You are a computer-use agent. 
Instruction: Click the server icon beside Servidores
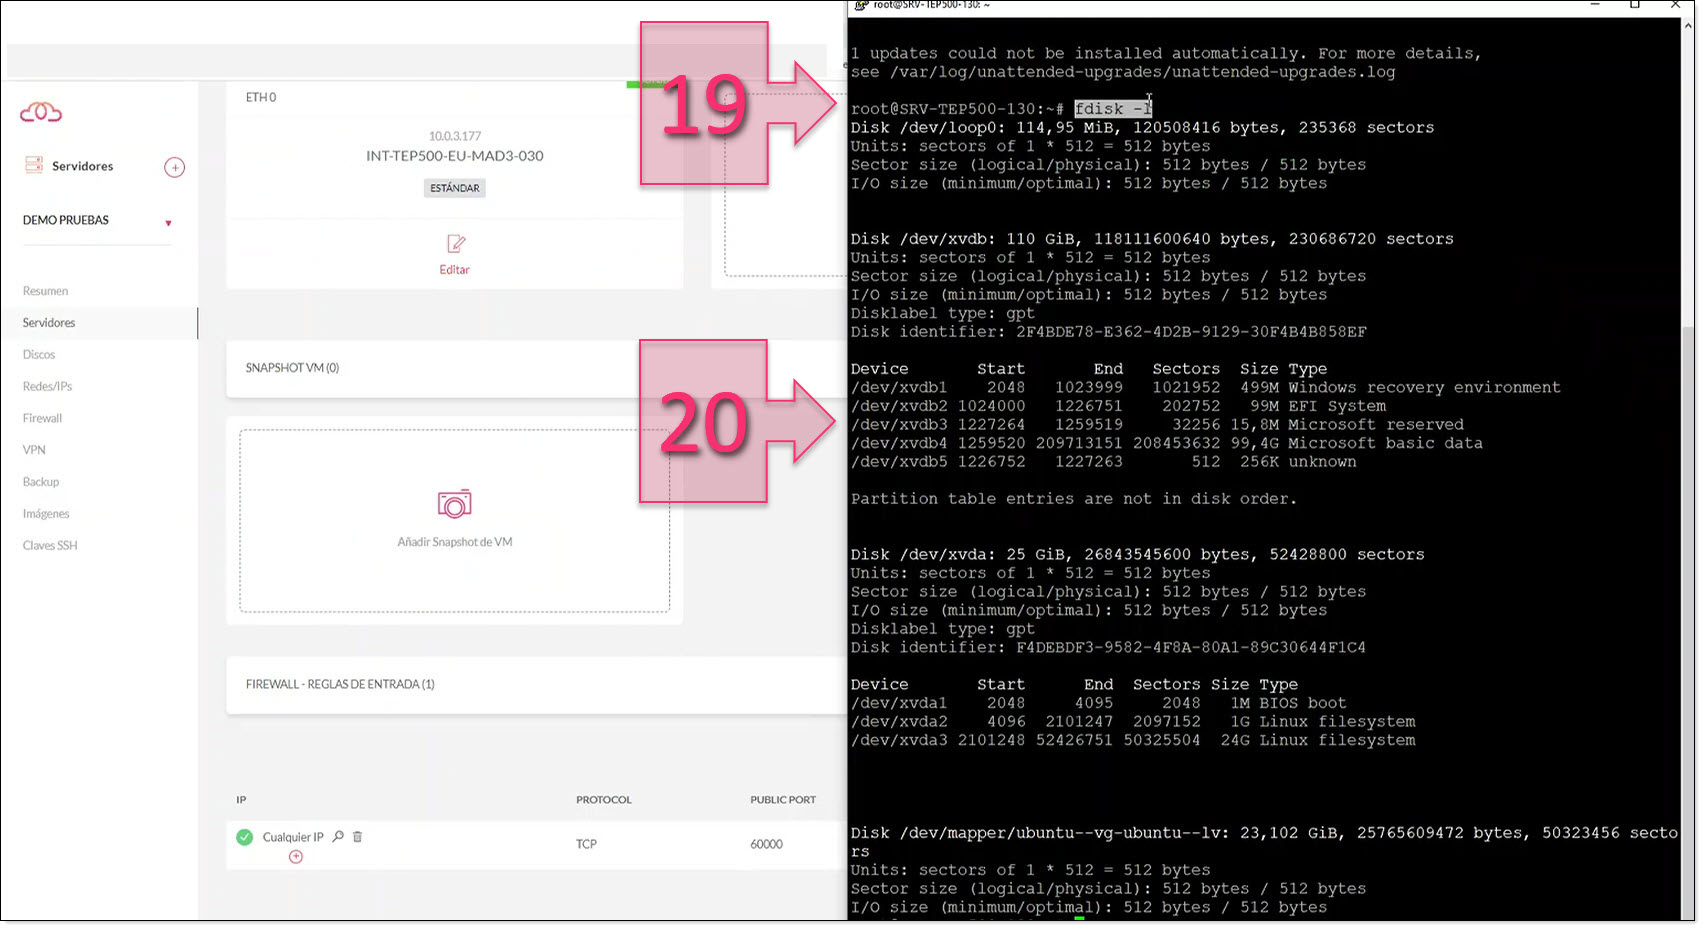[x=33, y=164]
